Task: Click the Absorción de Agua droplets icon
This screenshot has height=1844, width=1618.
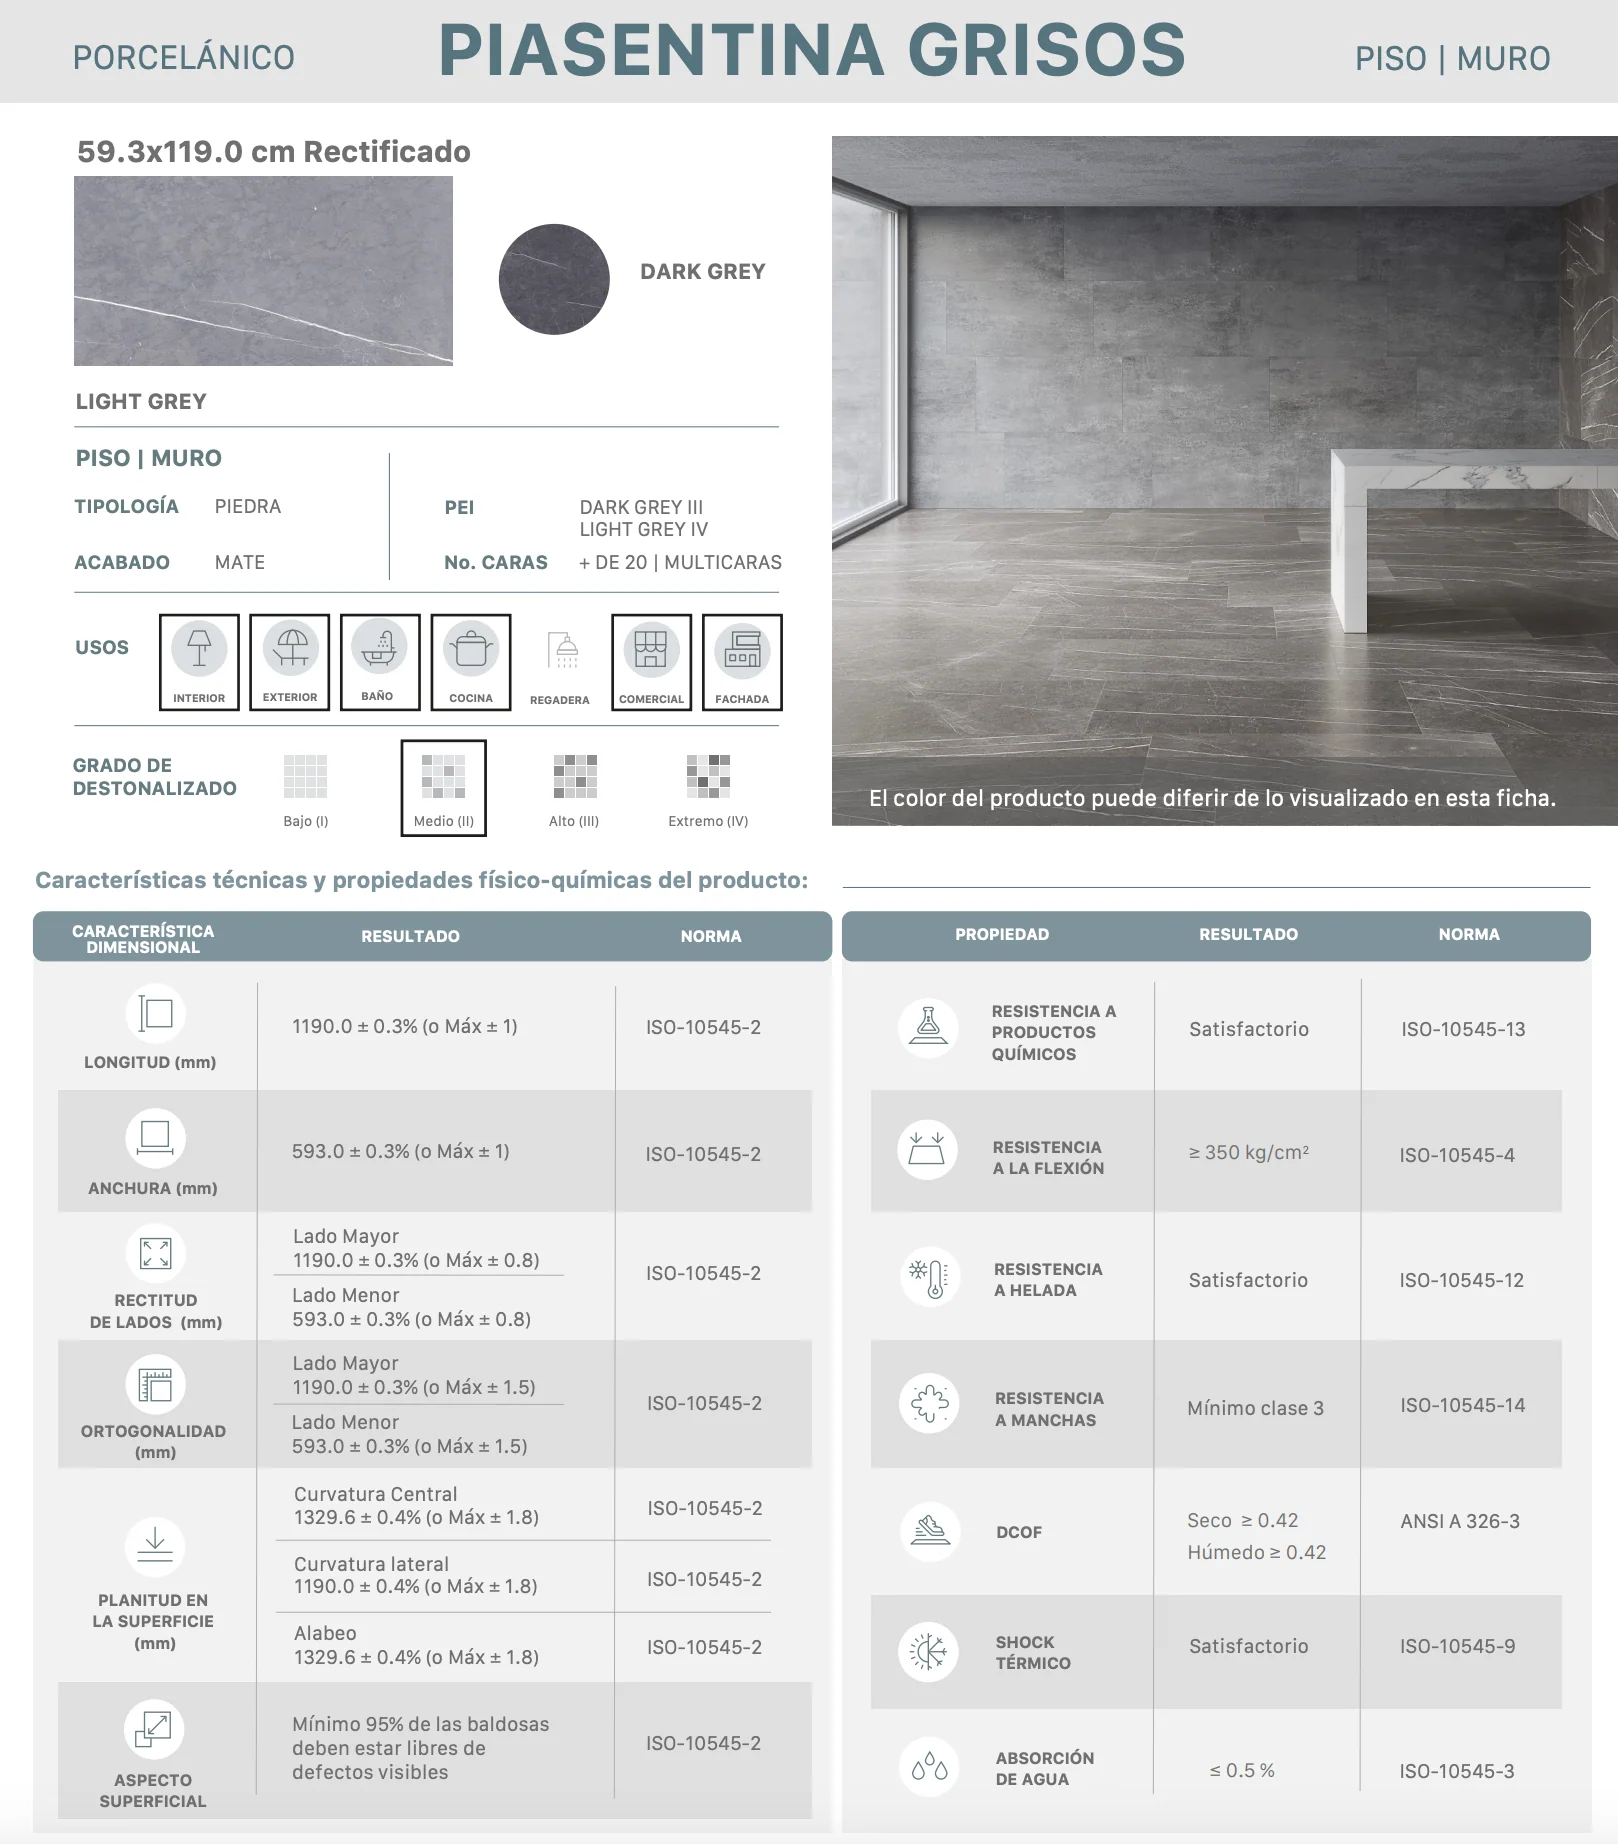Action: click(929, 1767)
